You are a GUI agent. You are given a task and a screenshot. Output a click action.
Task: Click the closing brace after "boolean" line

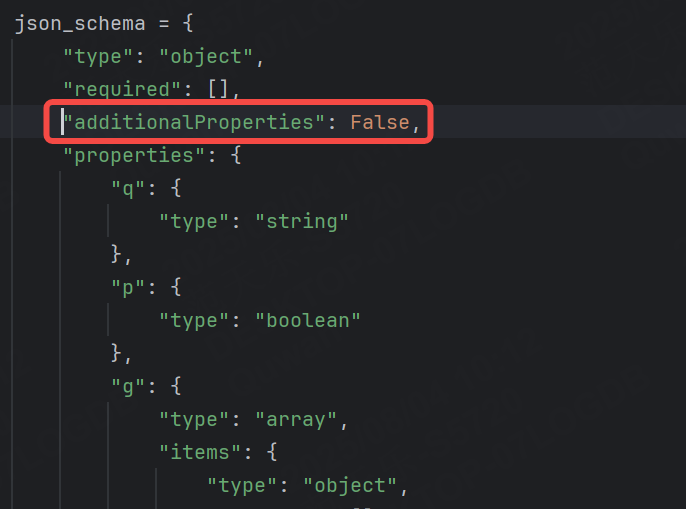tap(116, 353)
